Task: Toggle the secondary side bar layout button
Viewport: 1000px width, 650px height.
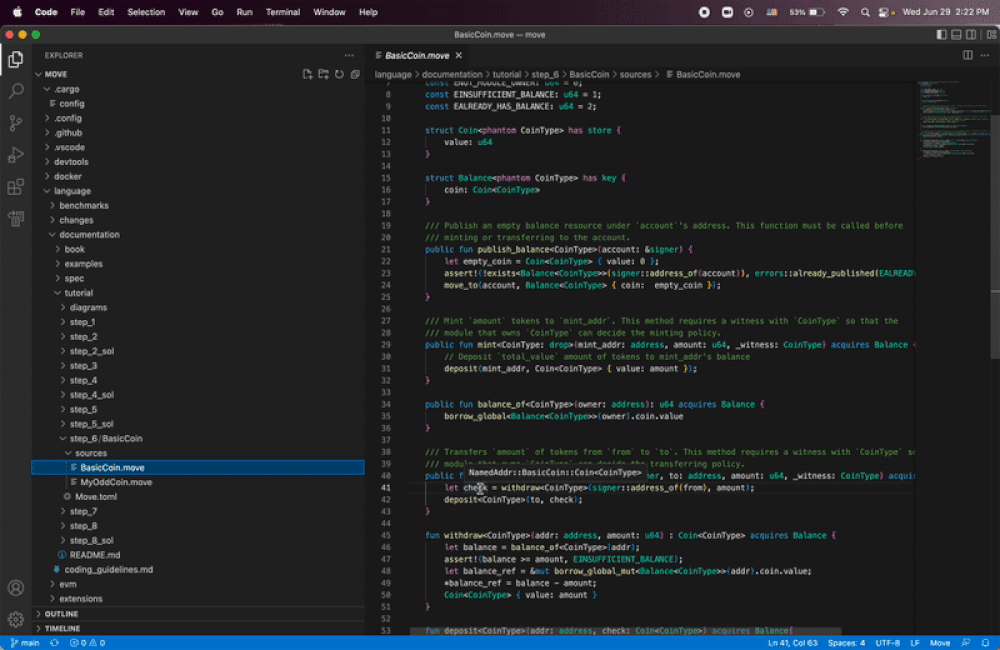Action: pyautogui.click(x=973, y=34)
